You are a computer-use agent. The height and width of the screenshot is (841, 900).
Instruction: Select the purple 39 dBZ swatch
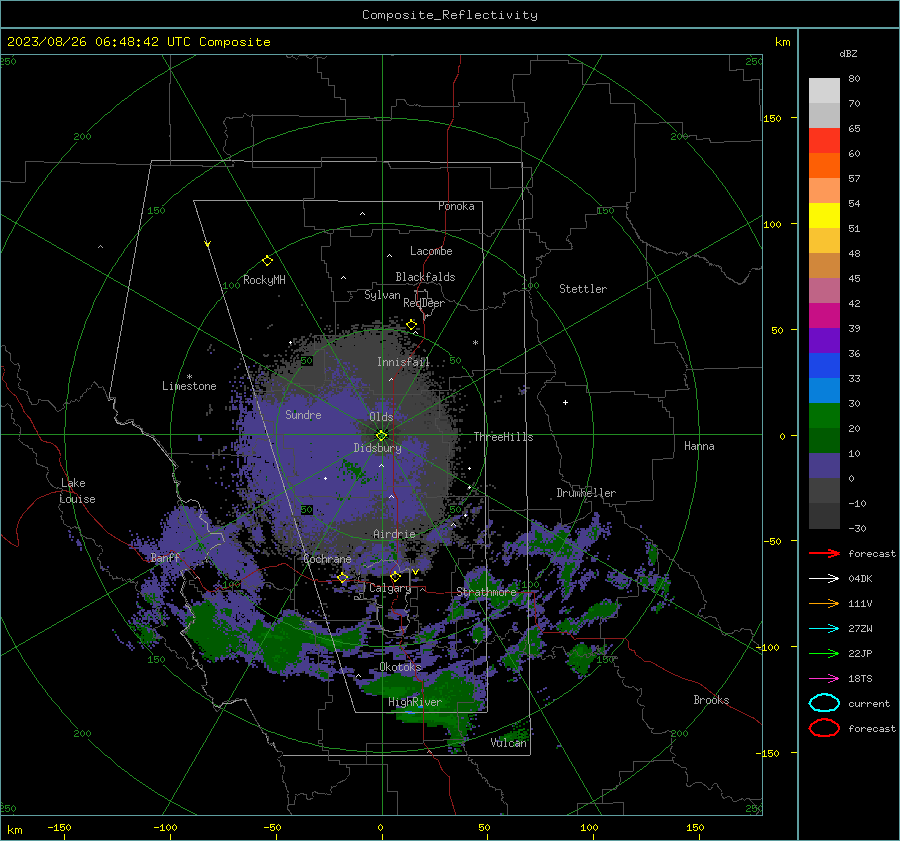tap(824, 340)
